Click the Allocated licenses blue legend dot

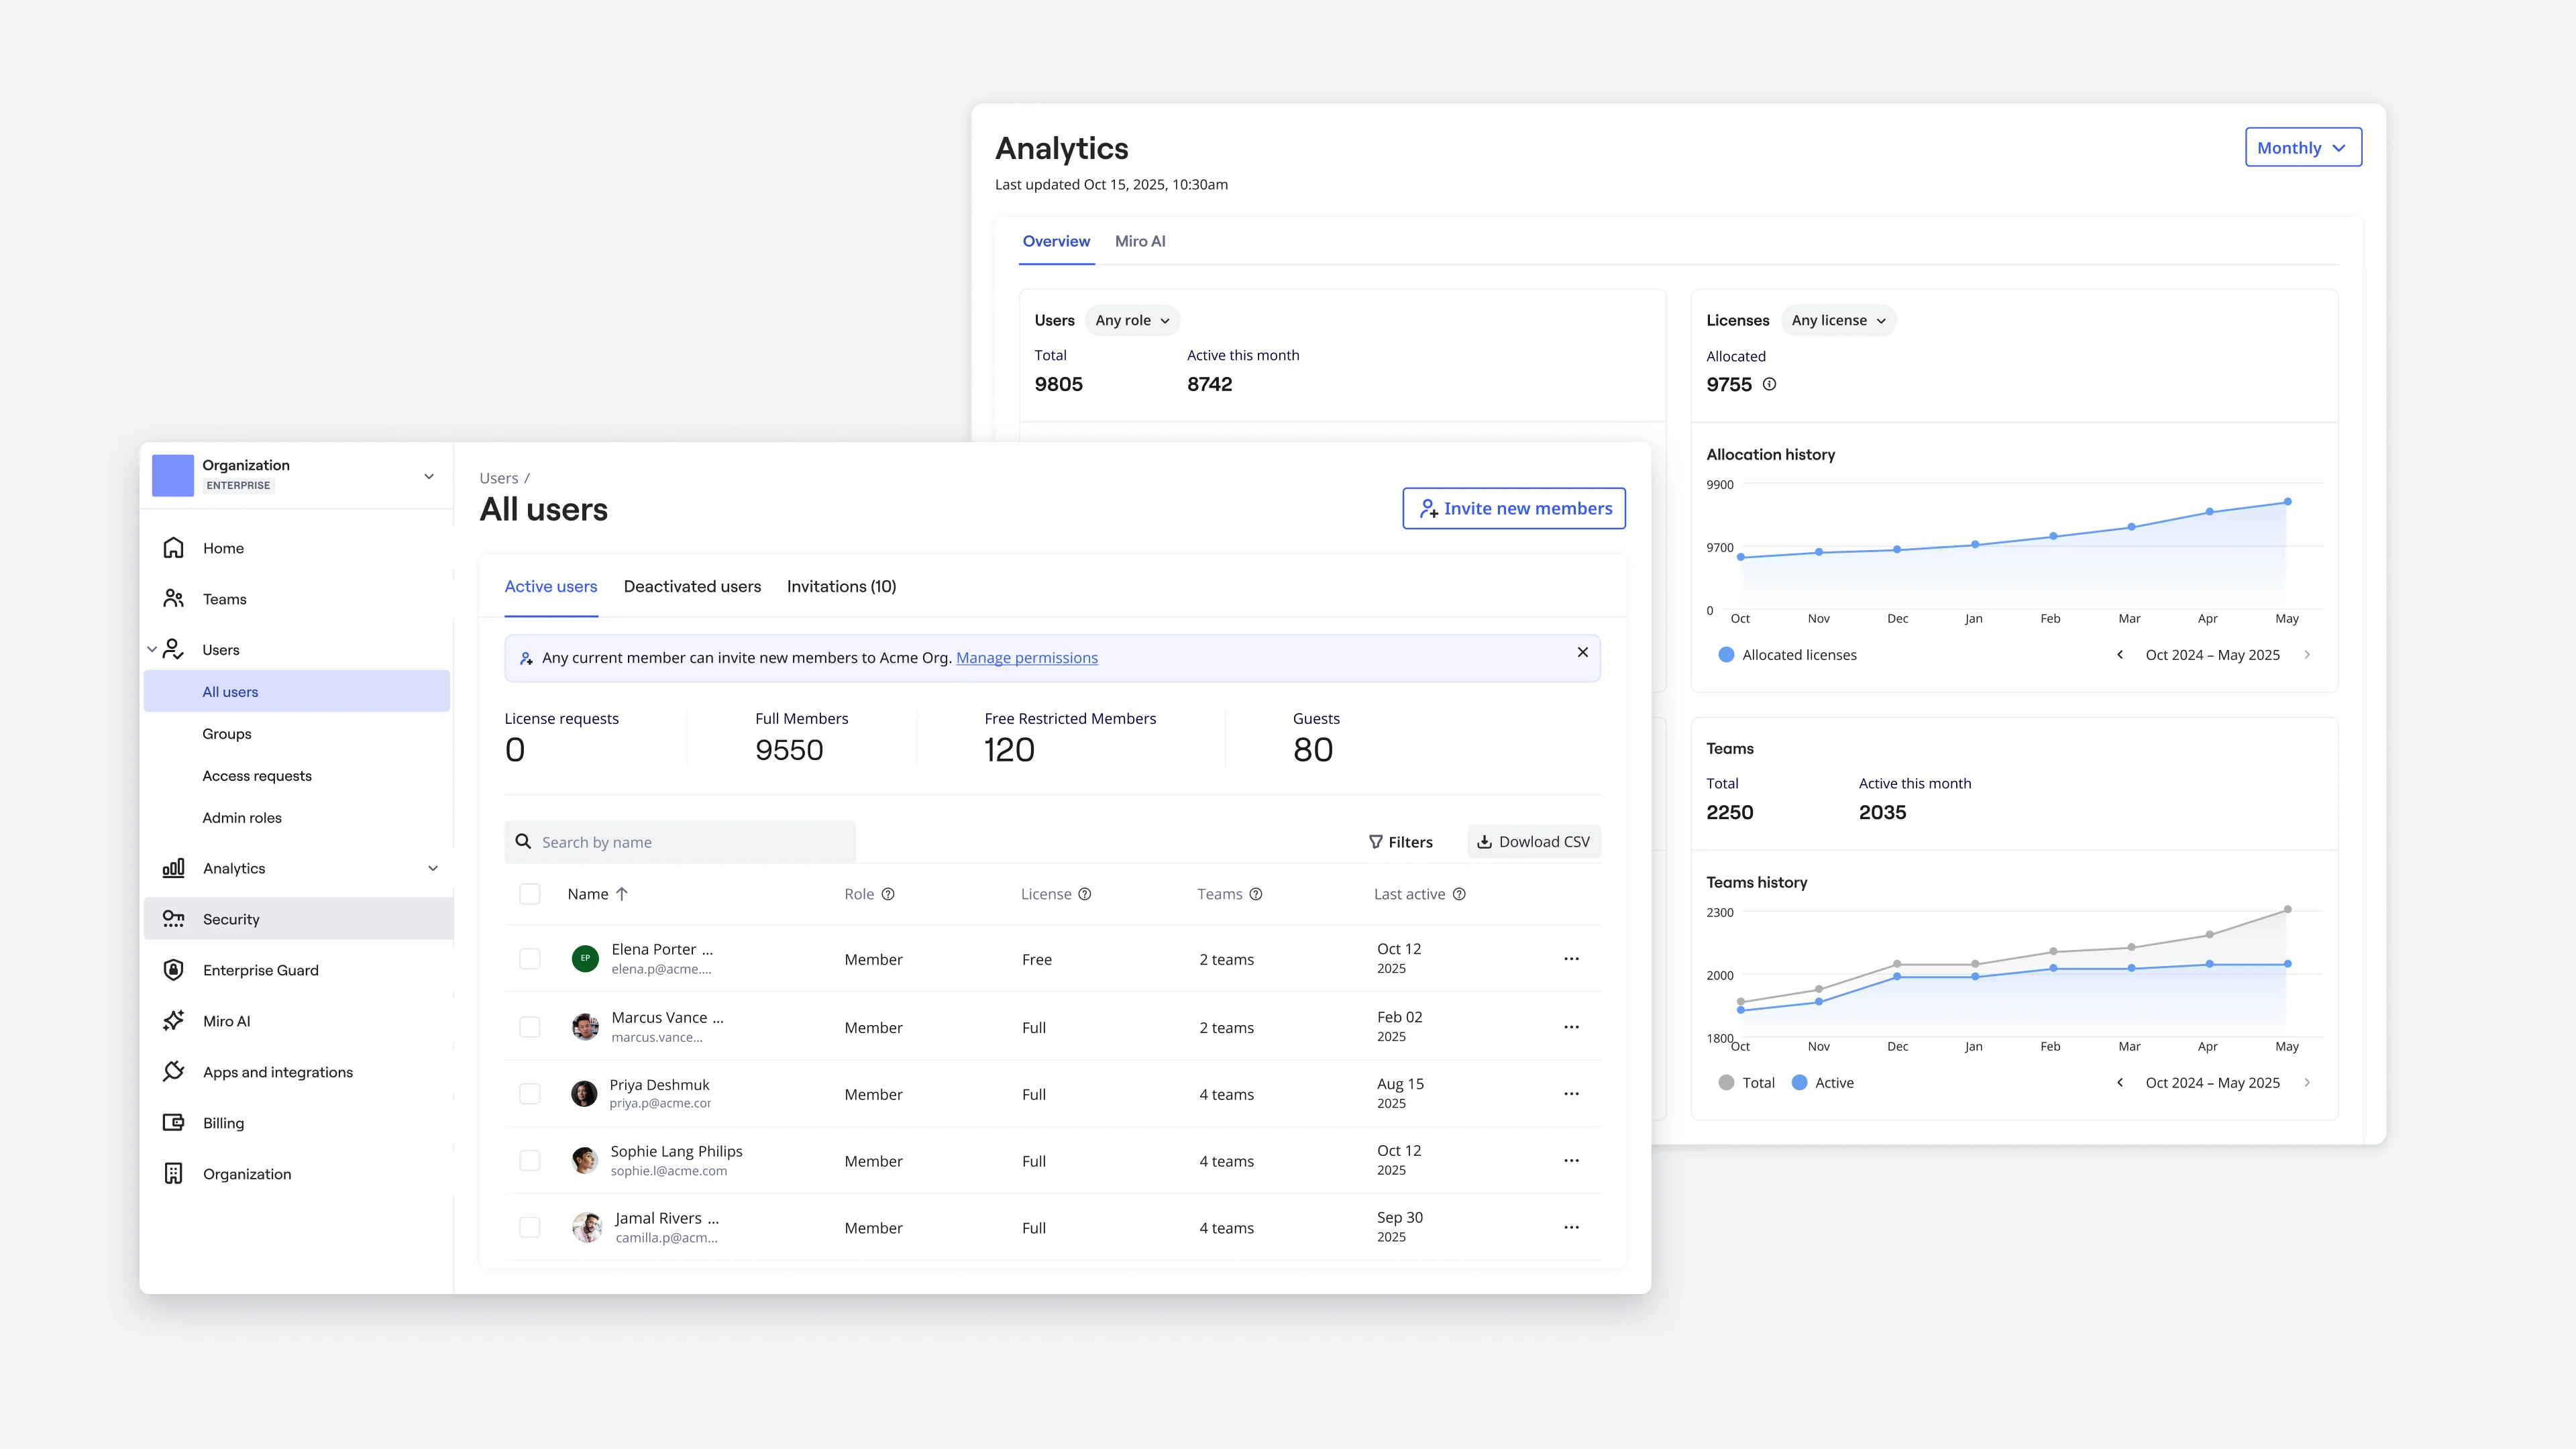(1726, 655)
